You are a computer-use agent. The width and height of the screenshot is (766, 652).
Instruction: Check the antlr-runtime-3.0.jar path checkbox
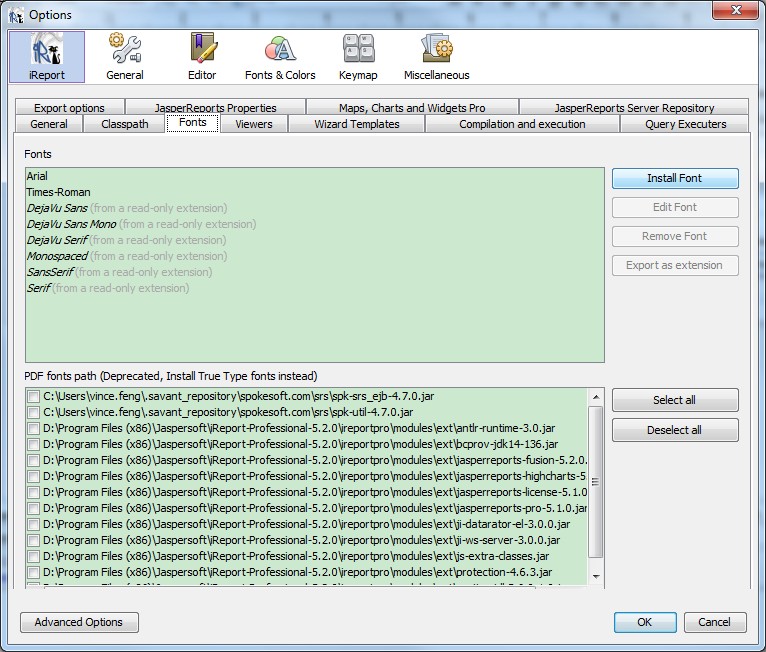33,429
